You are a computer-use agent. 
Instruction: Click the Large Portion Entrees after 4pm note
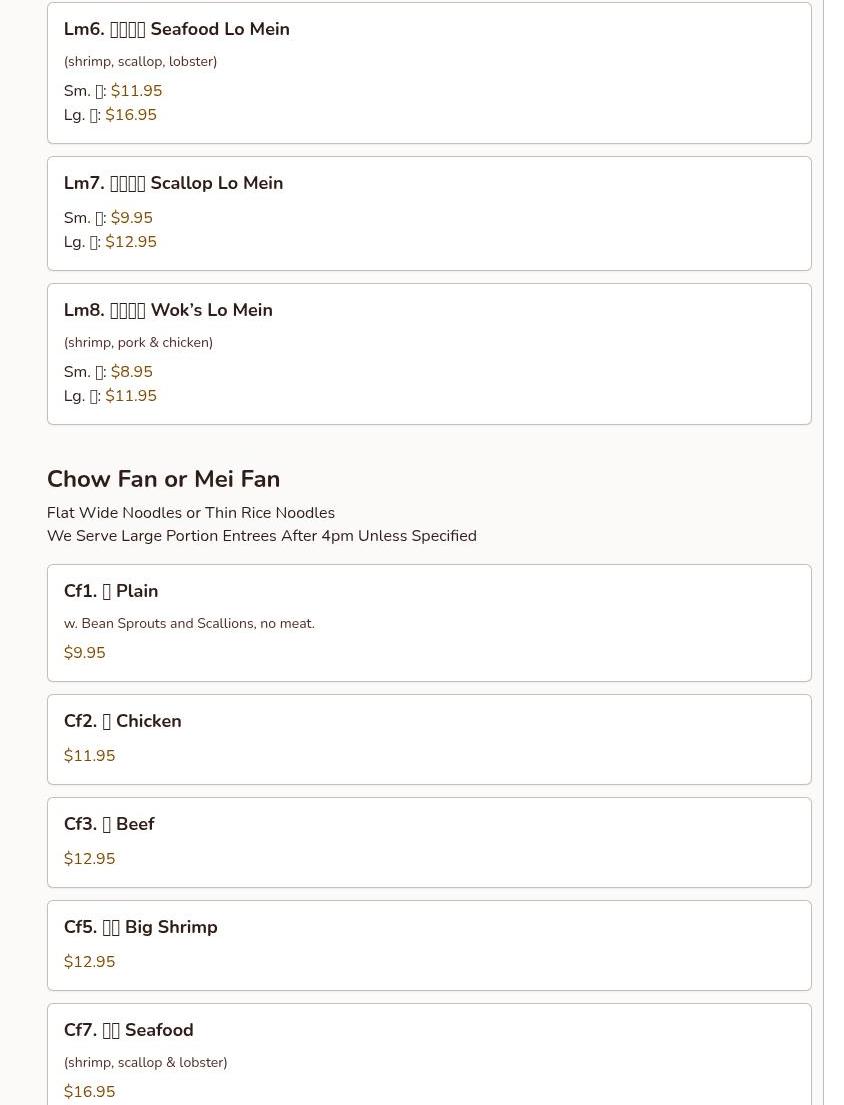coord(262,536)
